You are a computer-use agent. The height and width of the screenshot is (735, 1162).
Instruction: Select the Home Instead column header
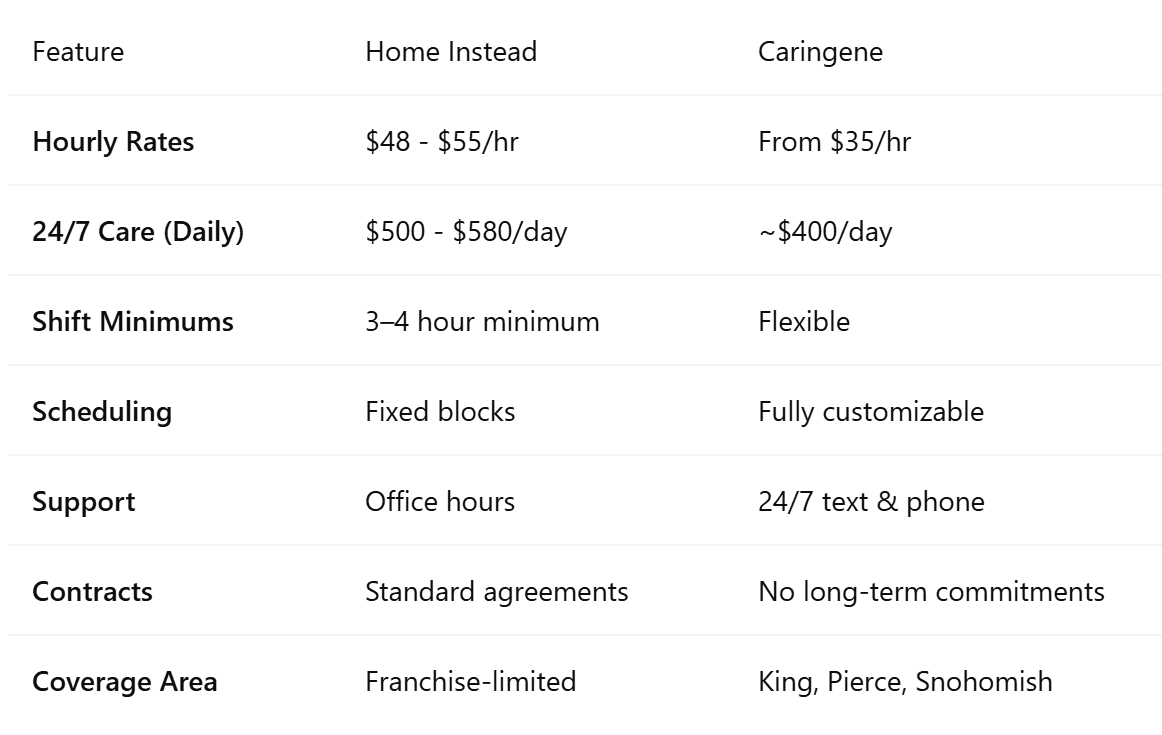(x=451, y=52)
